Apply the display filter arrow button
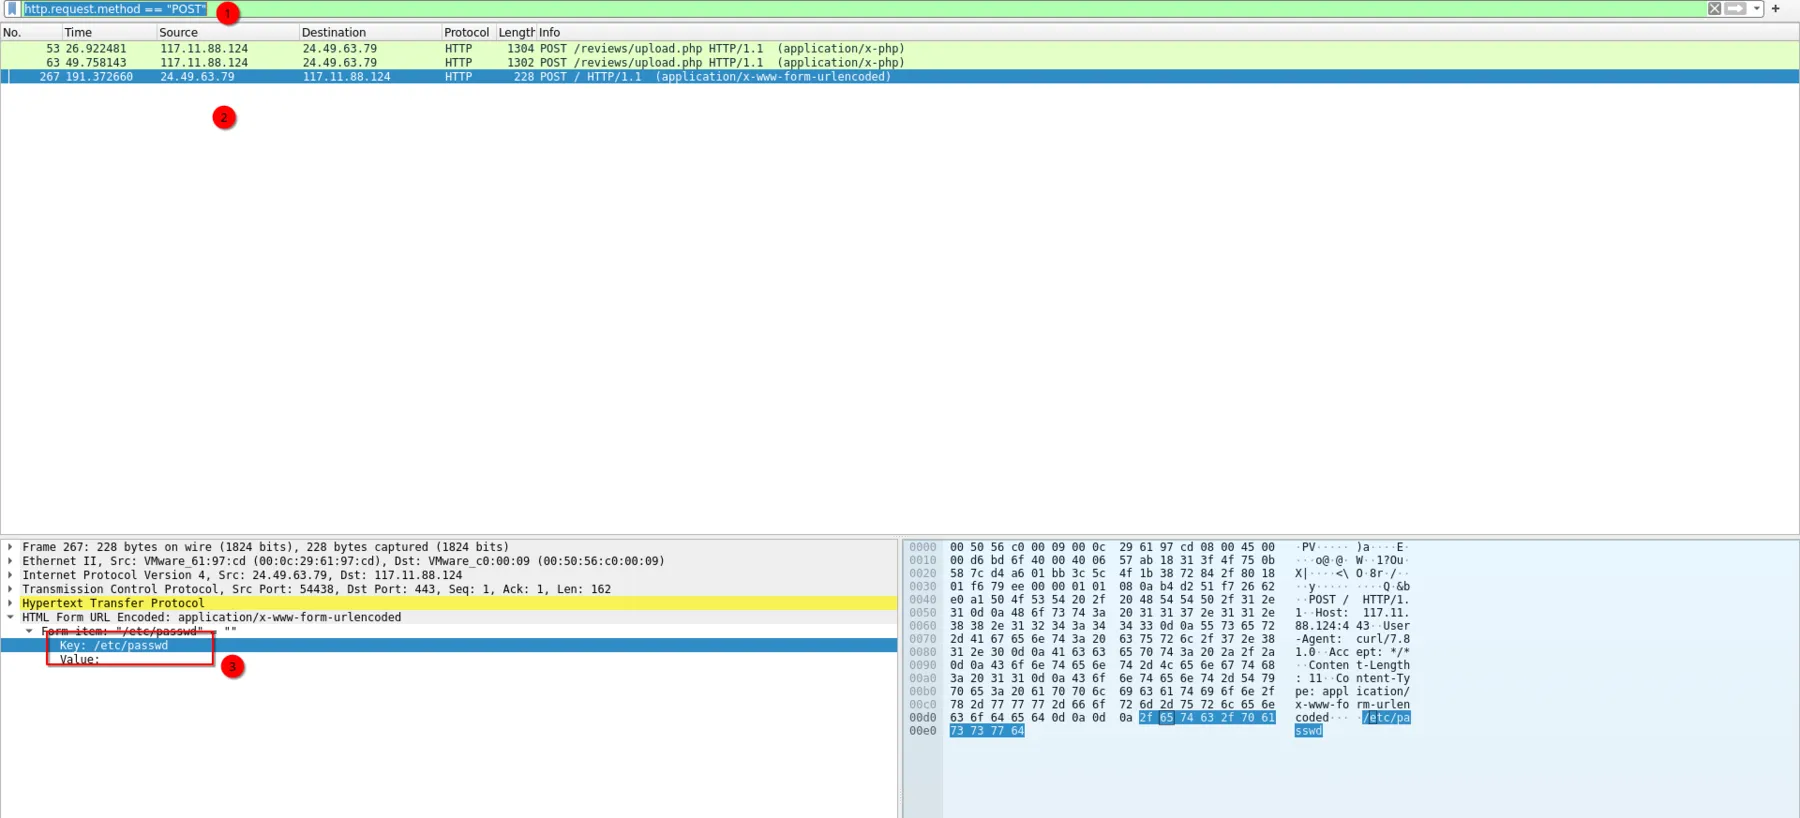Image resolution: width=1800 pixels, height=818 pixels. [x=1736, y=9]
